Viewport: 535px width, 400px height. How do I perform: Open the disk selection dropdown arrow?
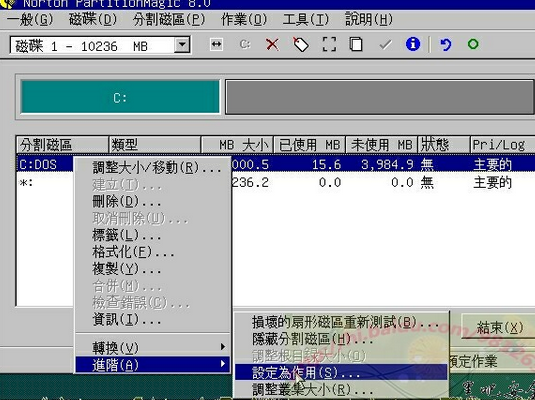click(182, 45)
